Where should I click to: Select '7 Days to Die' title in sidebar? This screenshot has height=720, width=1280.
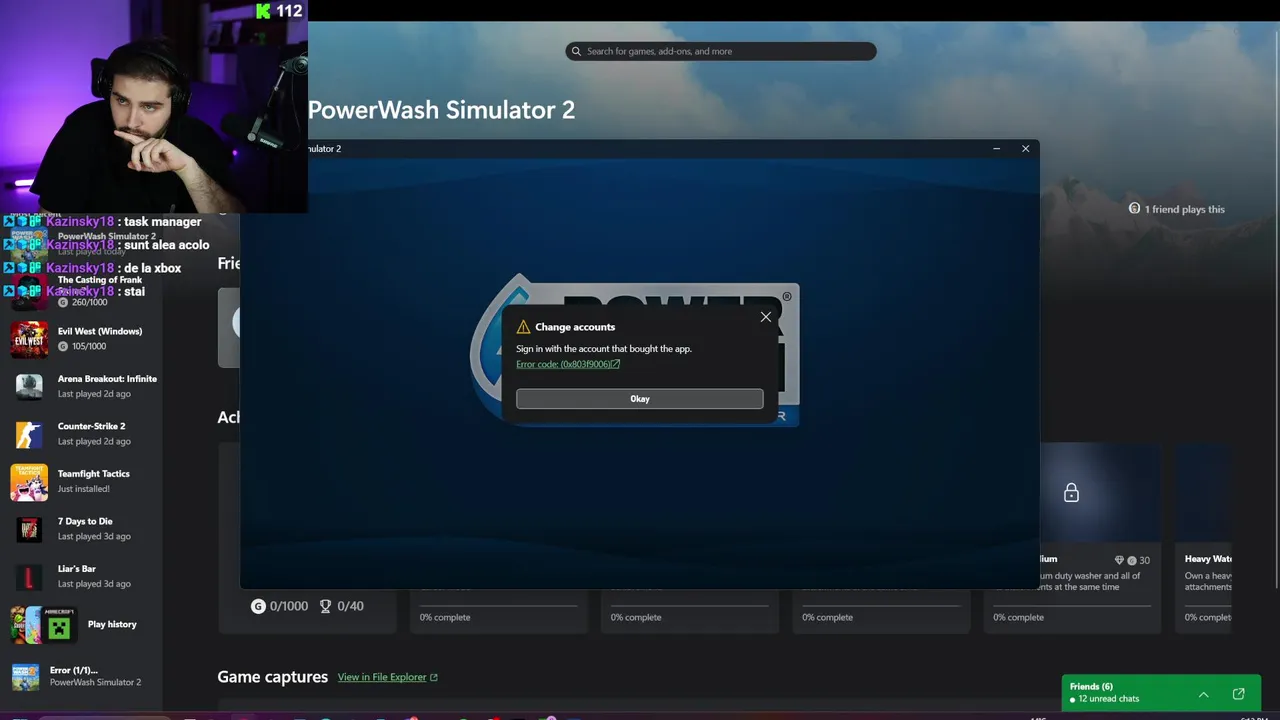pyautogui.click(x=85, y=521)
